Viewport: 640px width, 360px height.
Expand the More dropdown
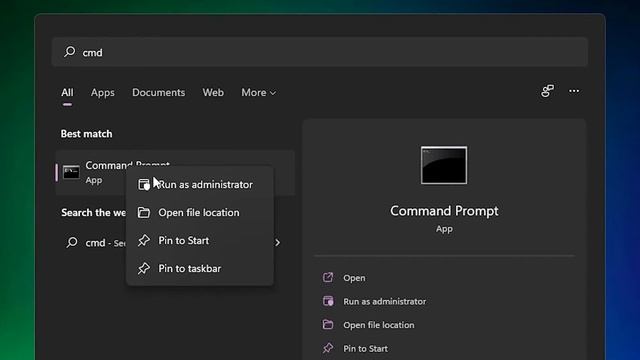(258, 93)
